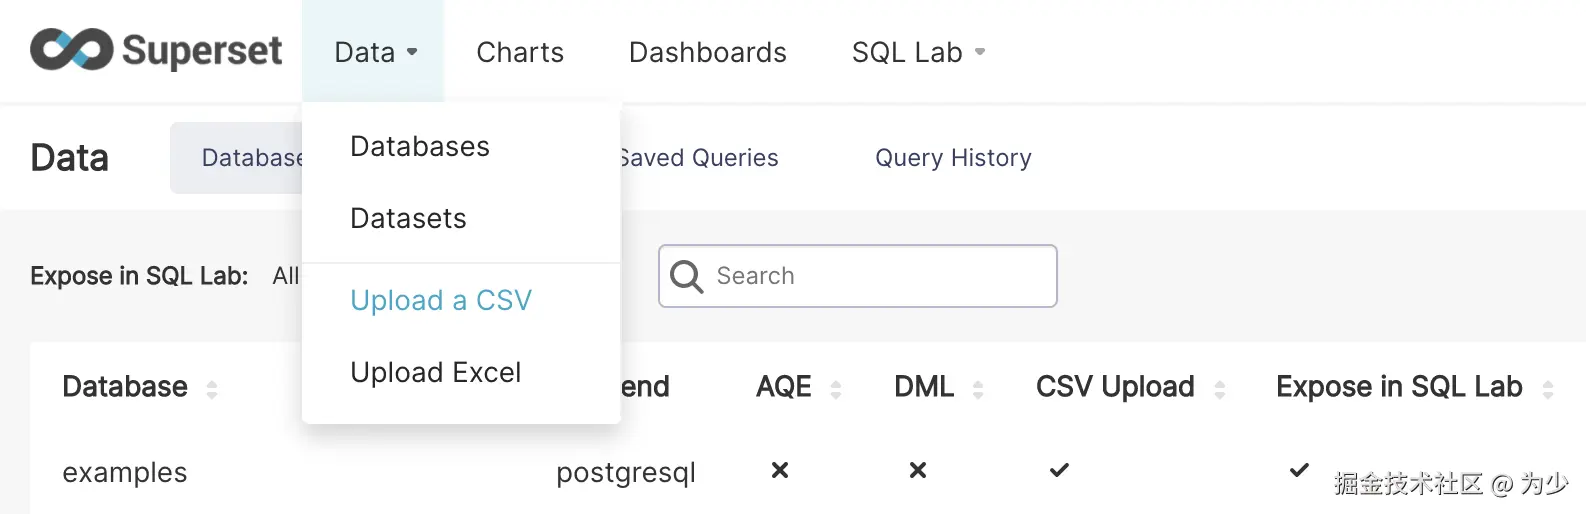Open Expose in SQL Lab filter
Viewport: 1586px width, 514px height.
[x=285, y=276]
